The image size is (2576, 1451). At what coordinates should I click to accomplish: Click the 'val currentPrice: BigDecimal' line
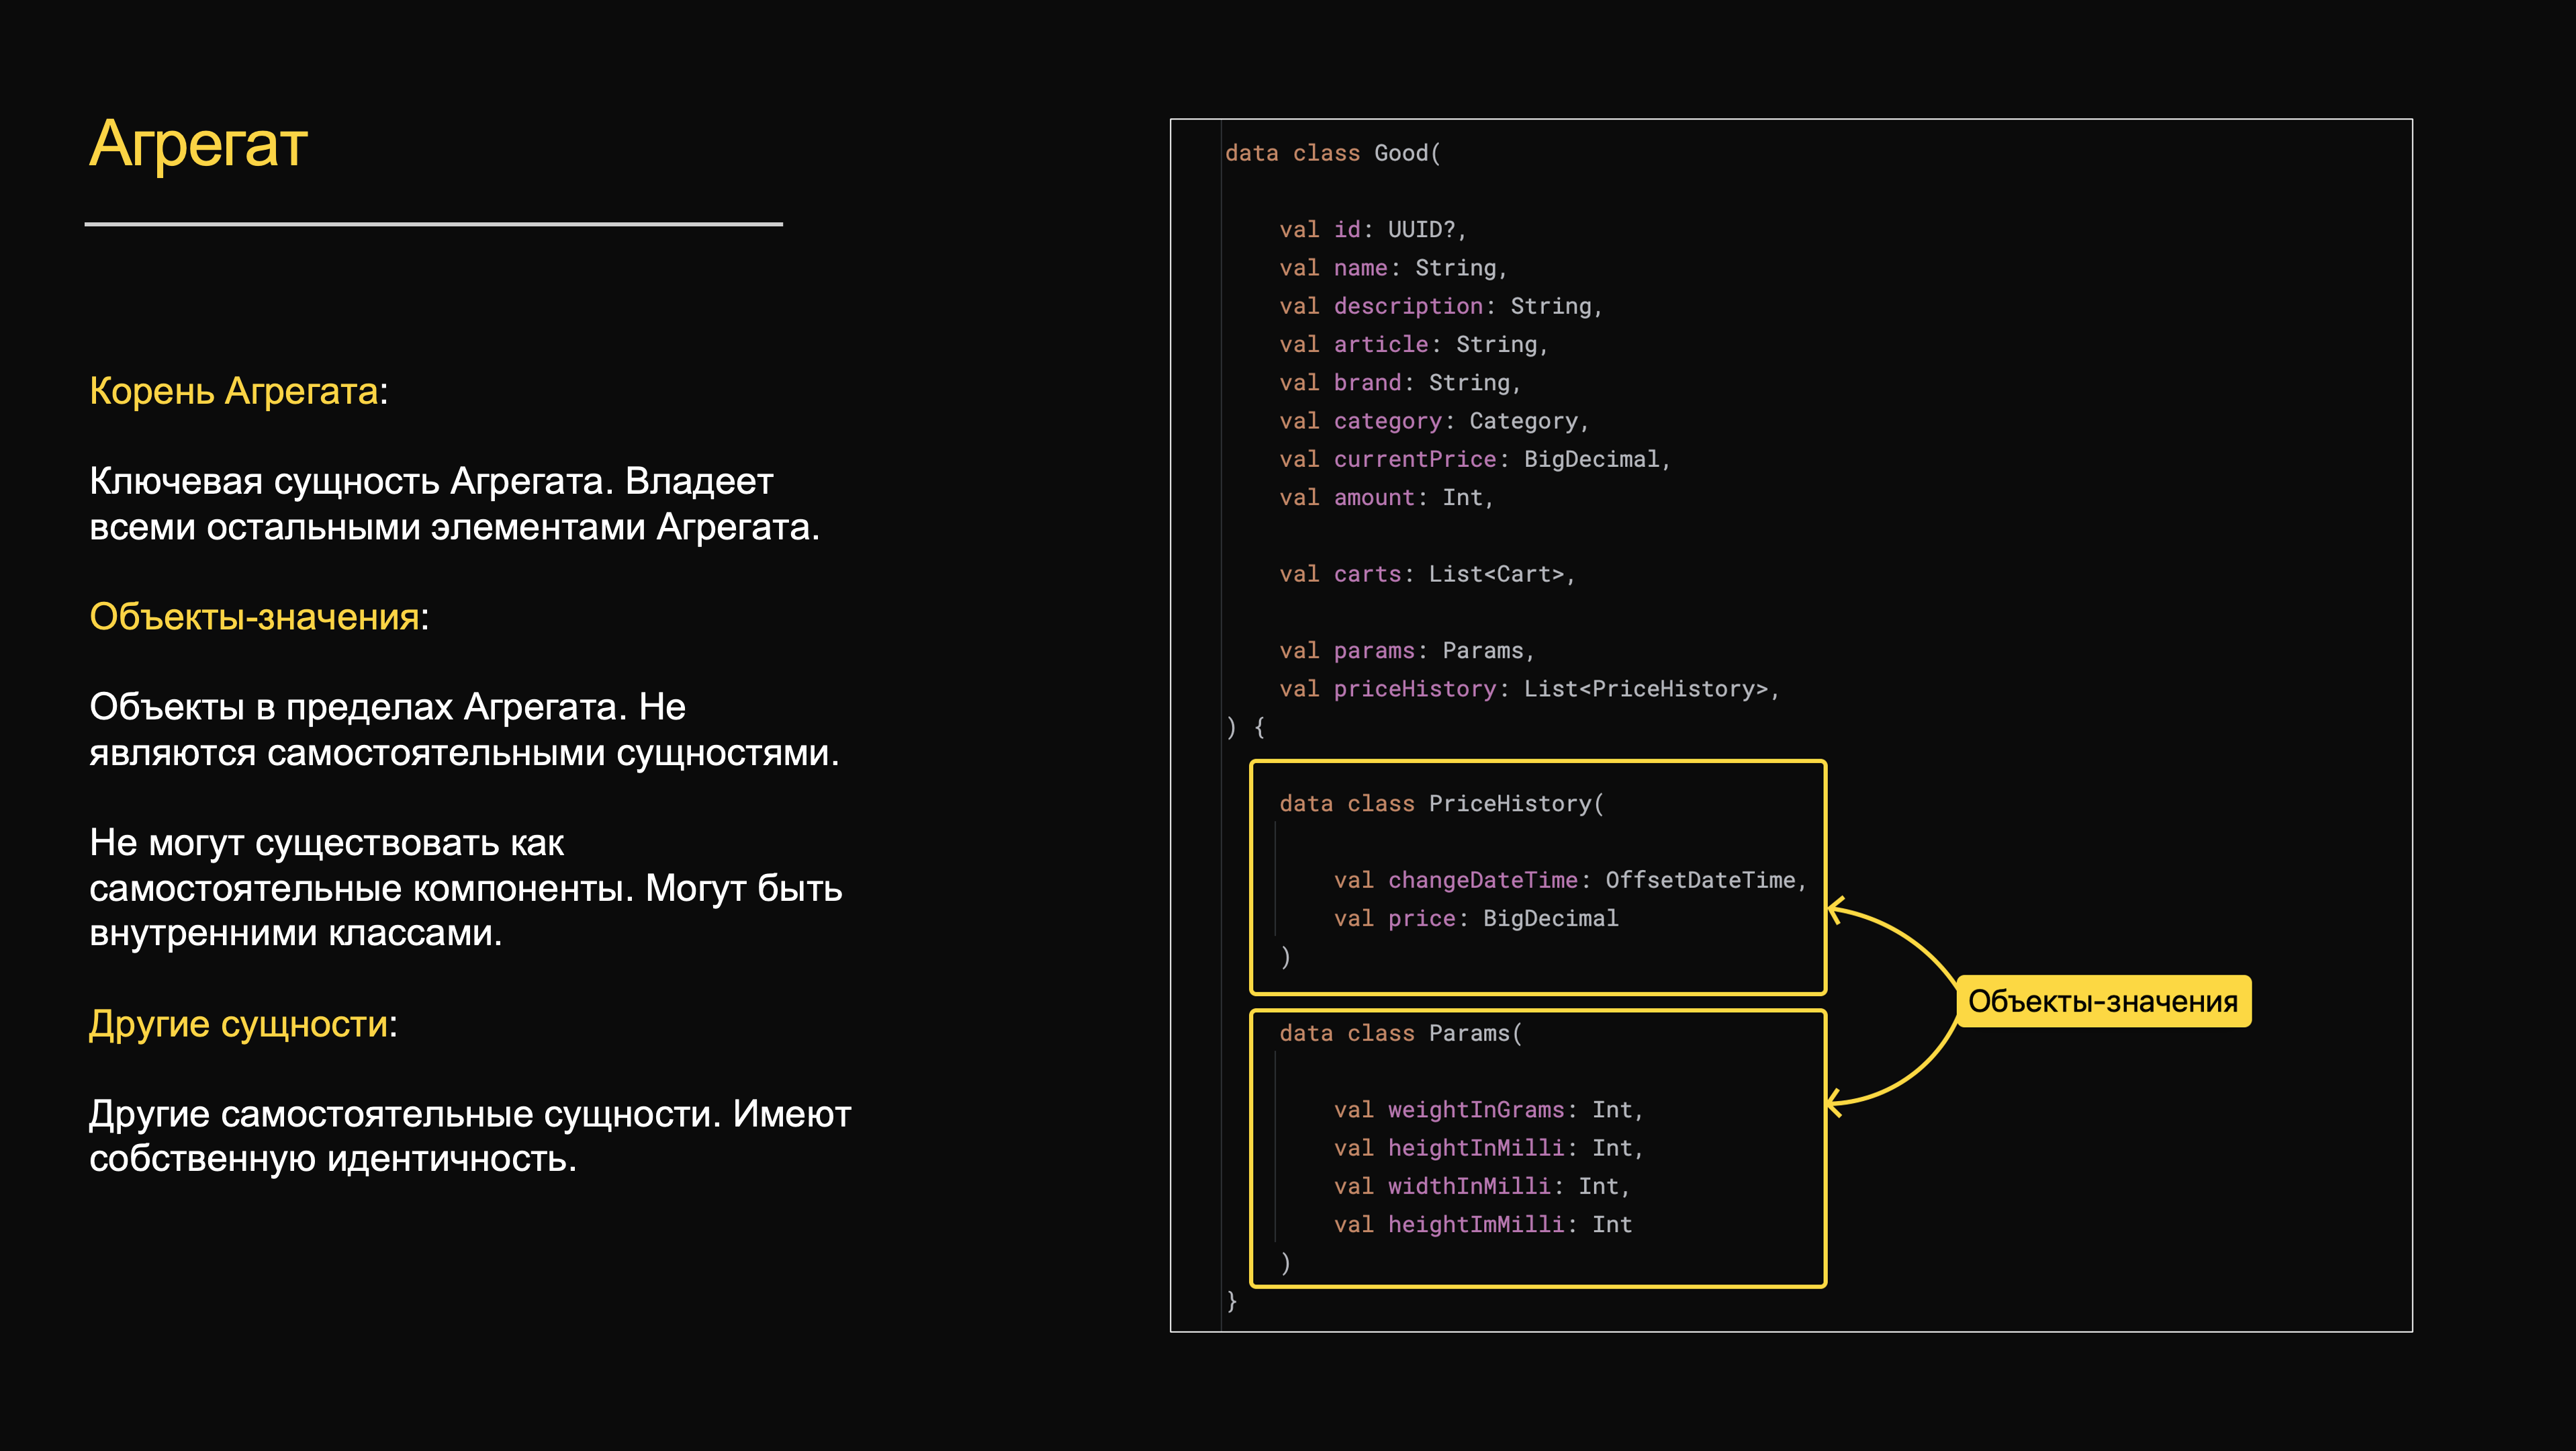tap(1474, 459)
